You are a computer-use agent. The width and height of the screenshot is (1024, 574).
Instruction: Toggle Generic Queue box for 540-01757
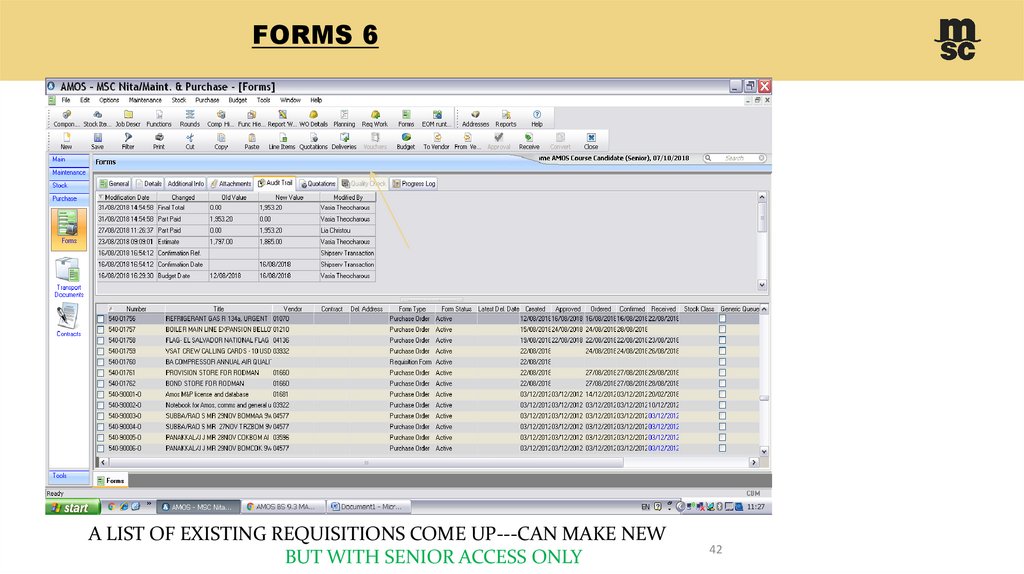pyautogui.click(x=722, y=329)
